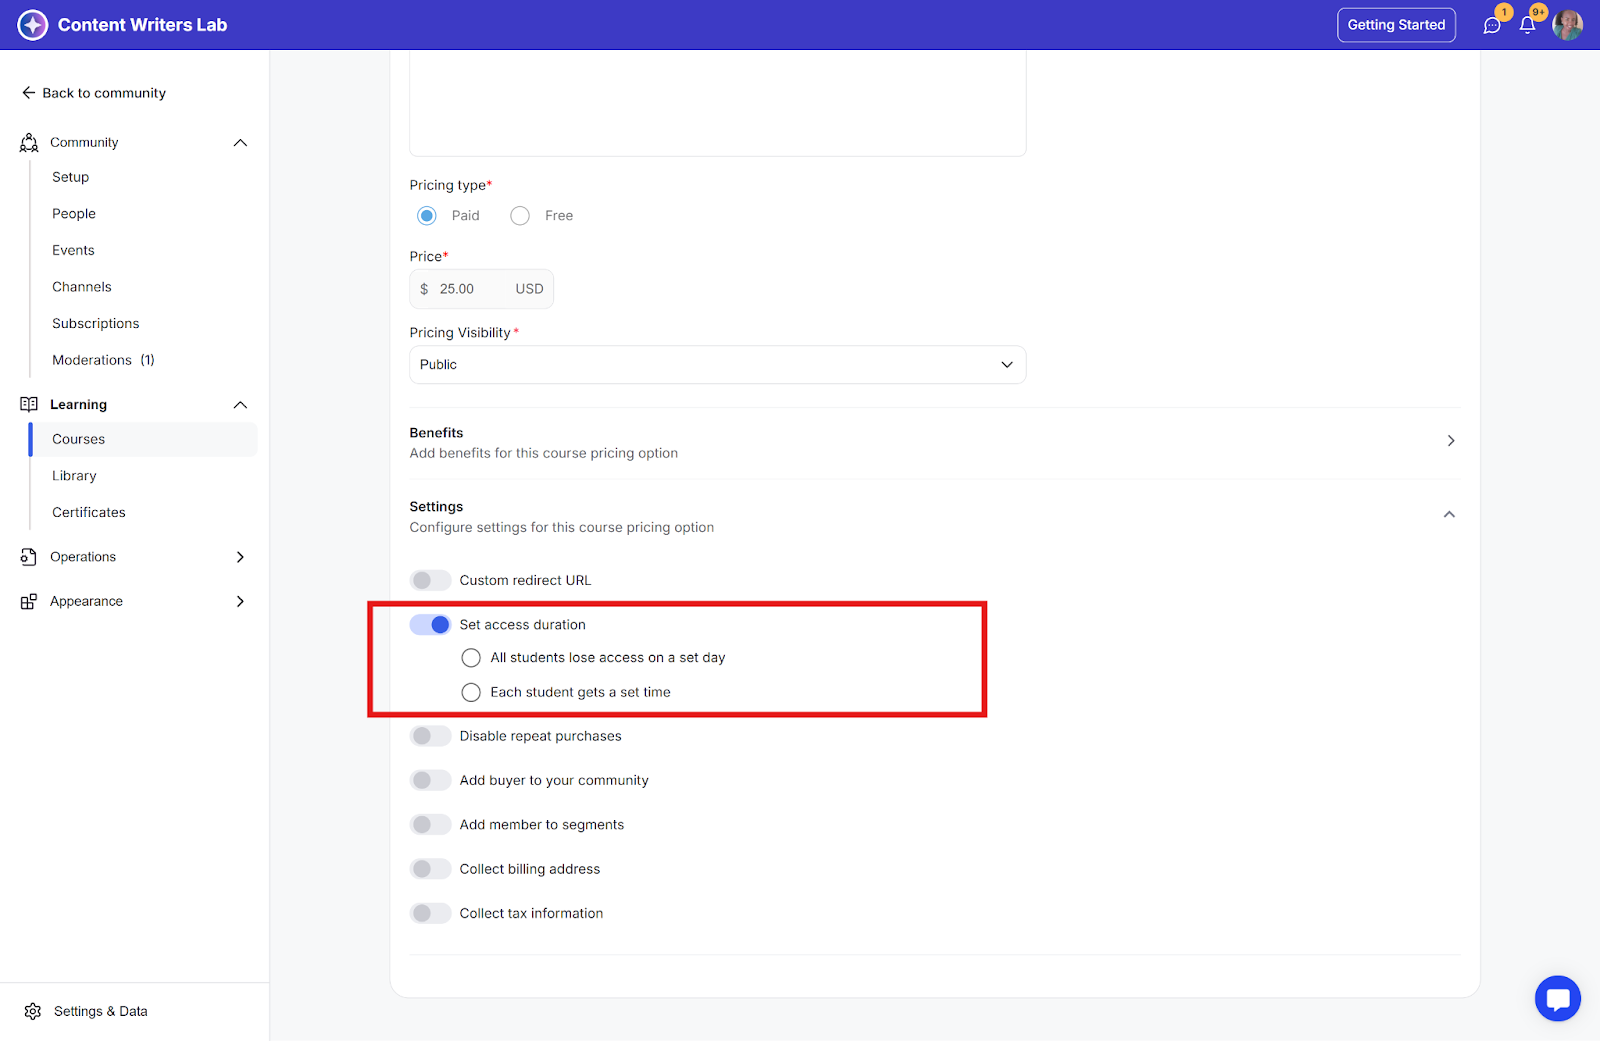Open People in the sidebar

coord(74,214)
